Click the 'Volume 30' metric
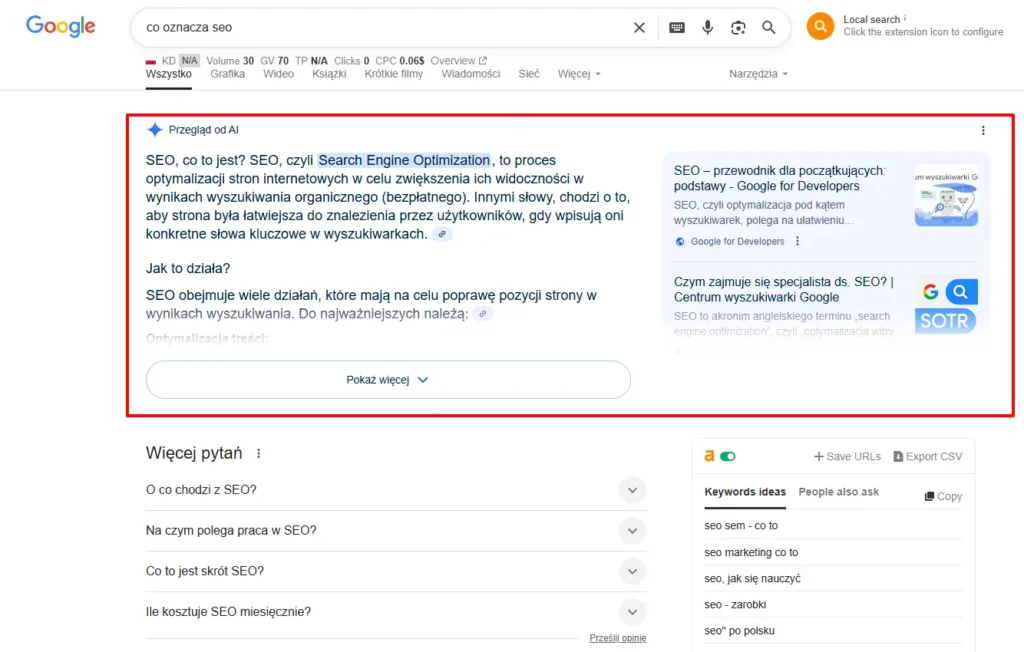This screenshot has height=652, width=1024. 230,61
